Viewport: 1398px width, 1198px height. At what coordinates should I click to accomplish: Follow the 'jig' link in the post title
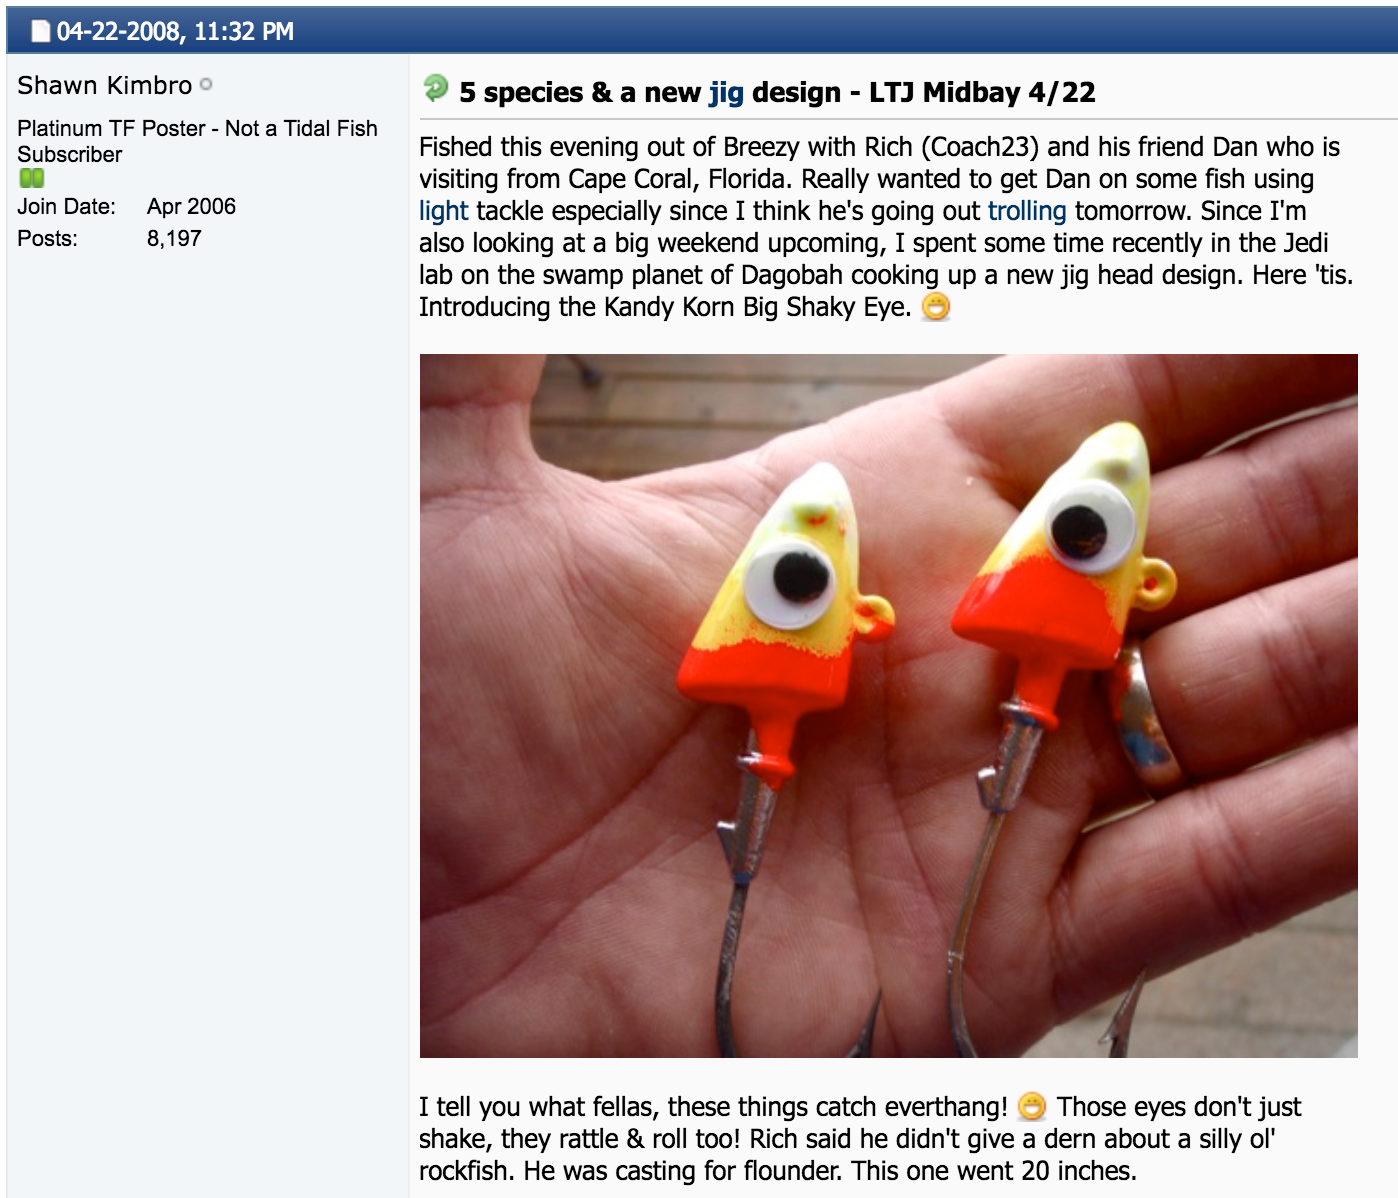pyautogui.click(x=726, y=92)
